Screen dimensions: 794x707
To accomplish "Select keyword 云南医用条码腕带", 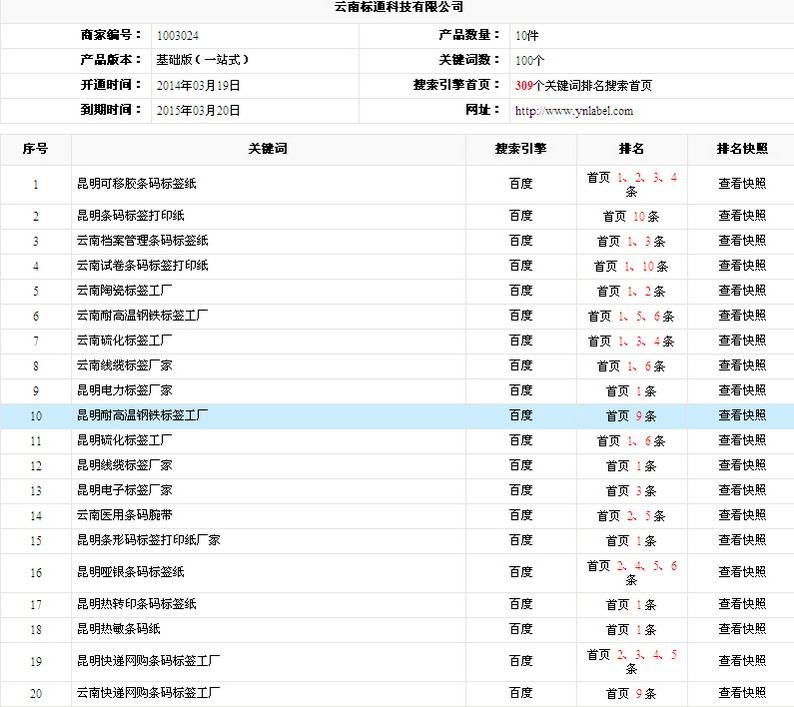I will (x=124, y=515).
